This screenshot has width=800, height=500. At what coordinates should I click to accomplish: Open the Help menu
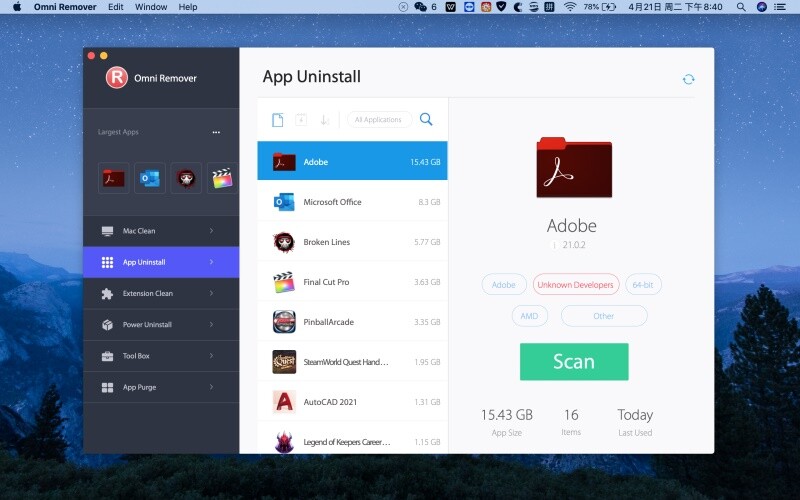tap(188, 7)
